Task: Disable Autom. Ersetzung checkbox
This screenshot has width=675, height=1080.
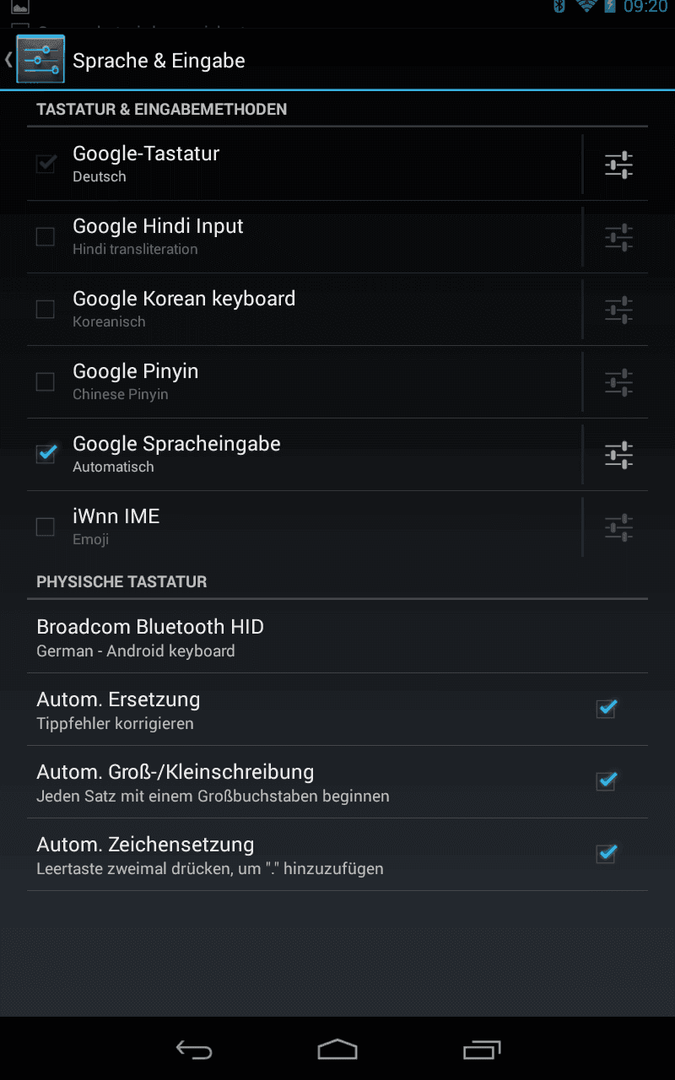Action: click(x=606, y=708)
